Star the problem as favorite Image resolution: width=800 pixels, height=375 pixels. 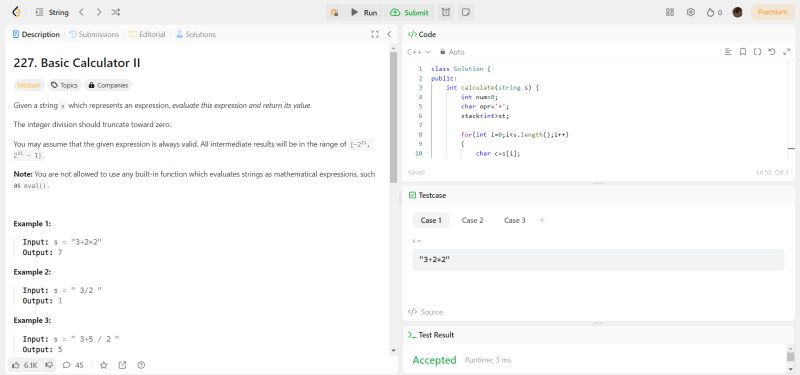point(104,365)
